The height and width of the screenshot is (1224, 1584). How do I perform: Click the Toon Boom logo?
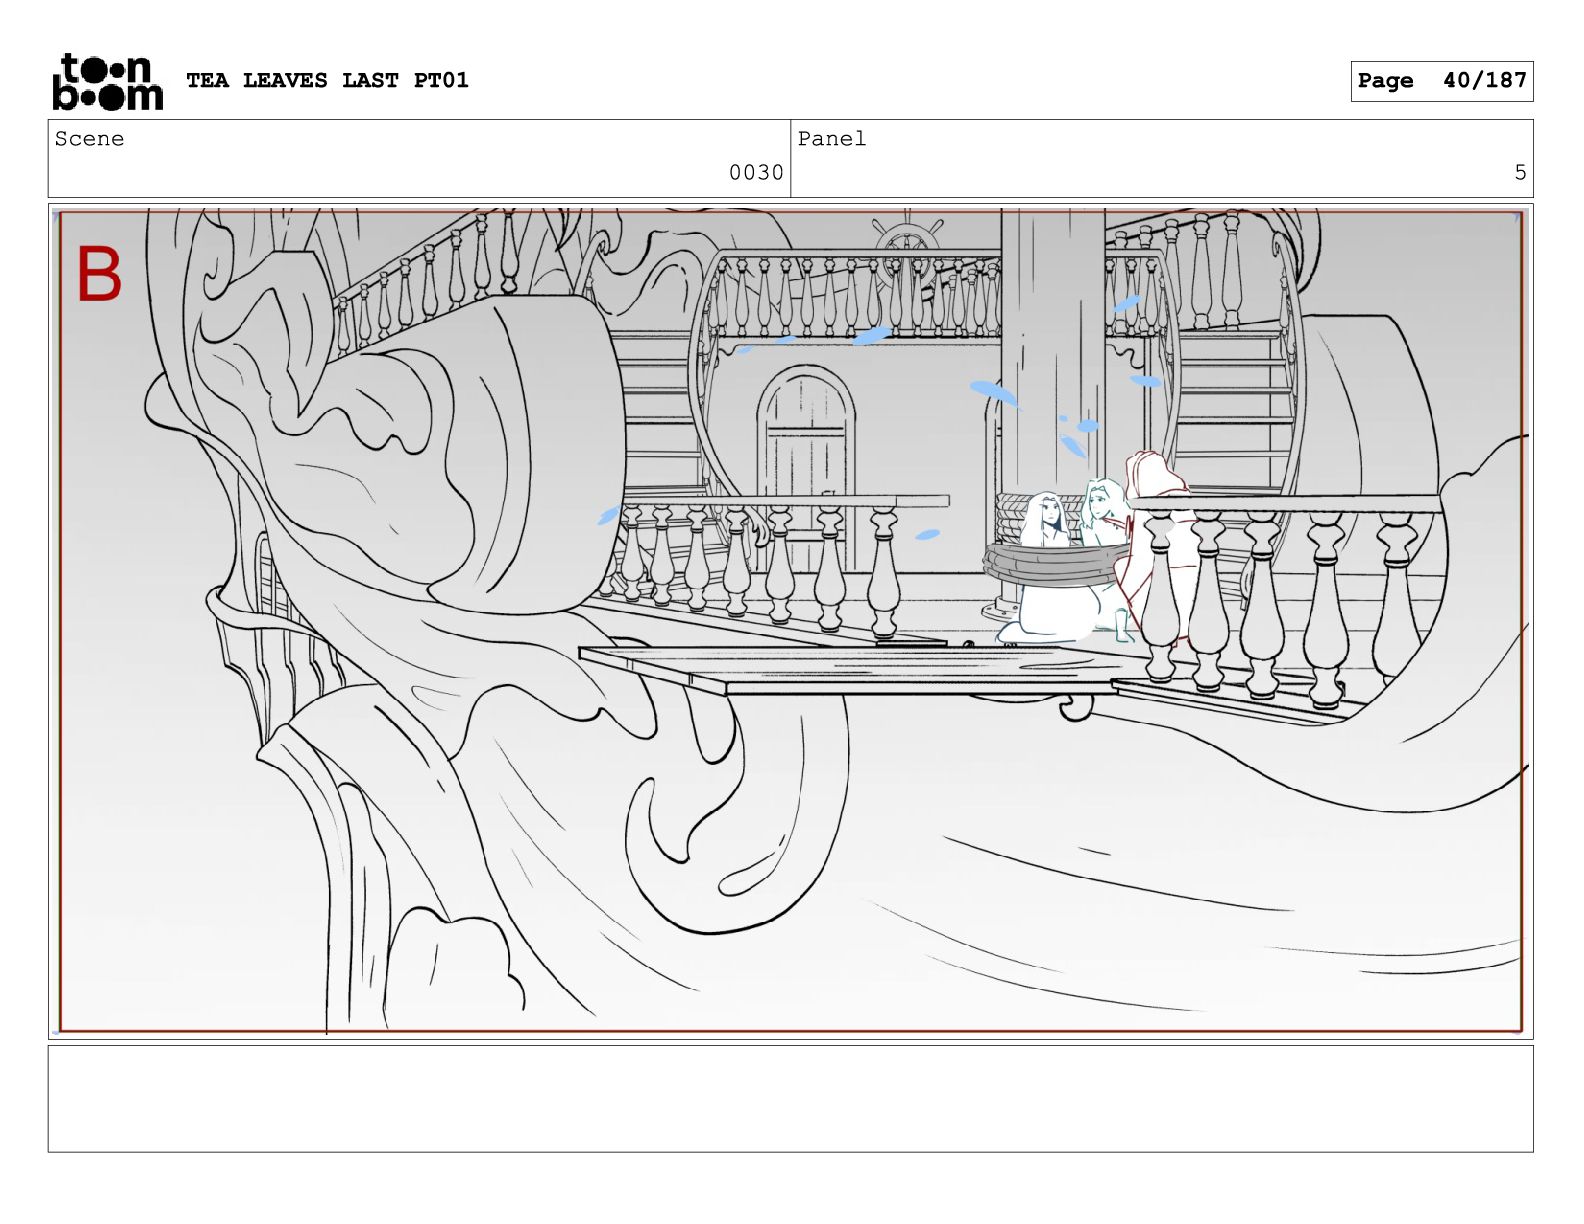[107, 81]
